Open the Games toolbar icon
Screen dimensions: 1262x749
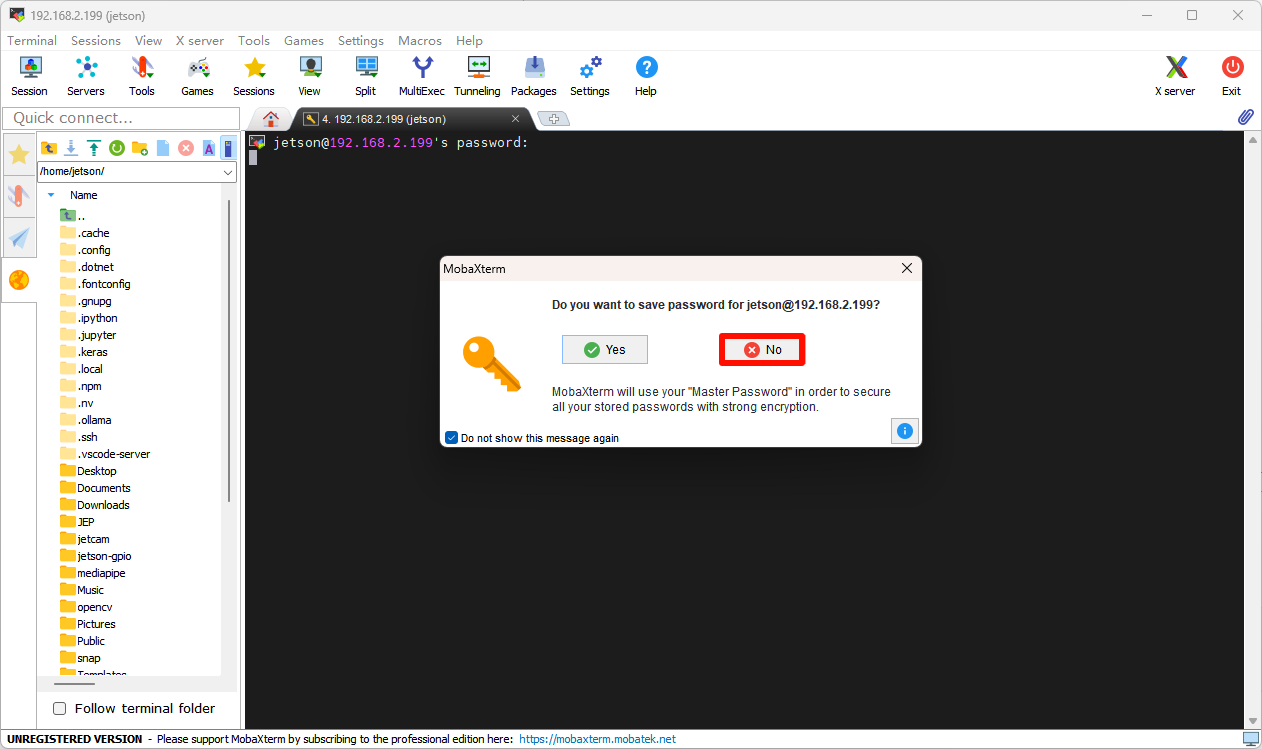click(198, 76)
